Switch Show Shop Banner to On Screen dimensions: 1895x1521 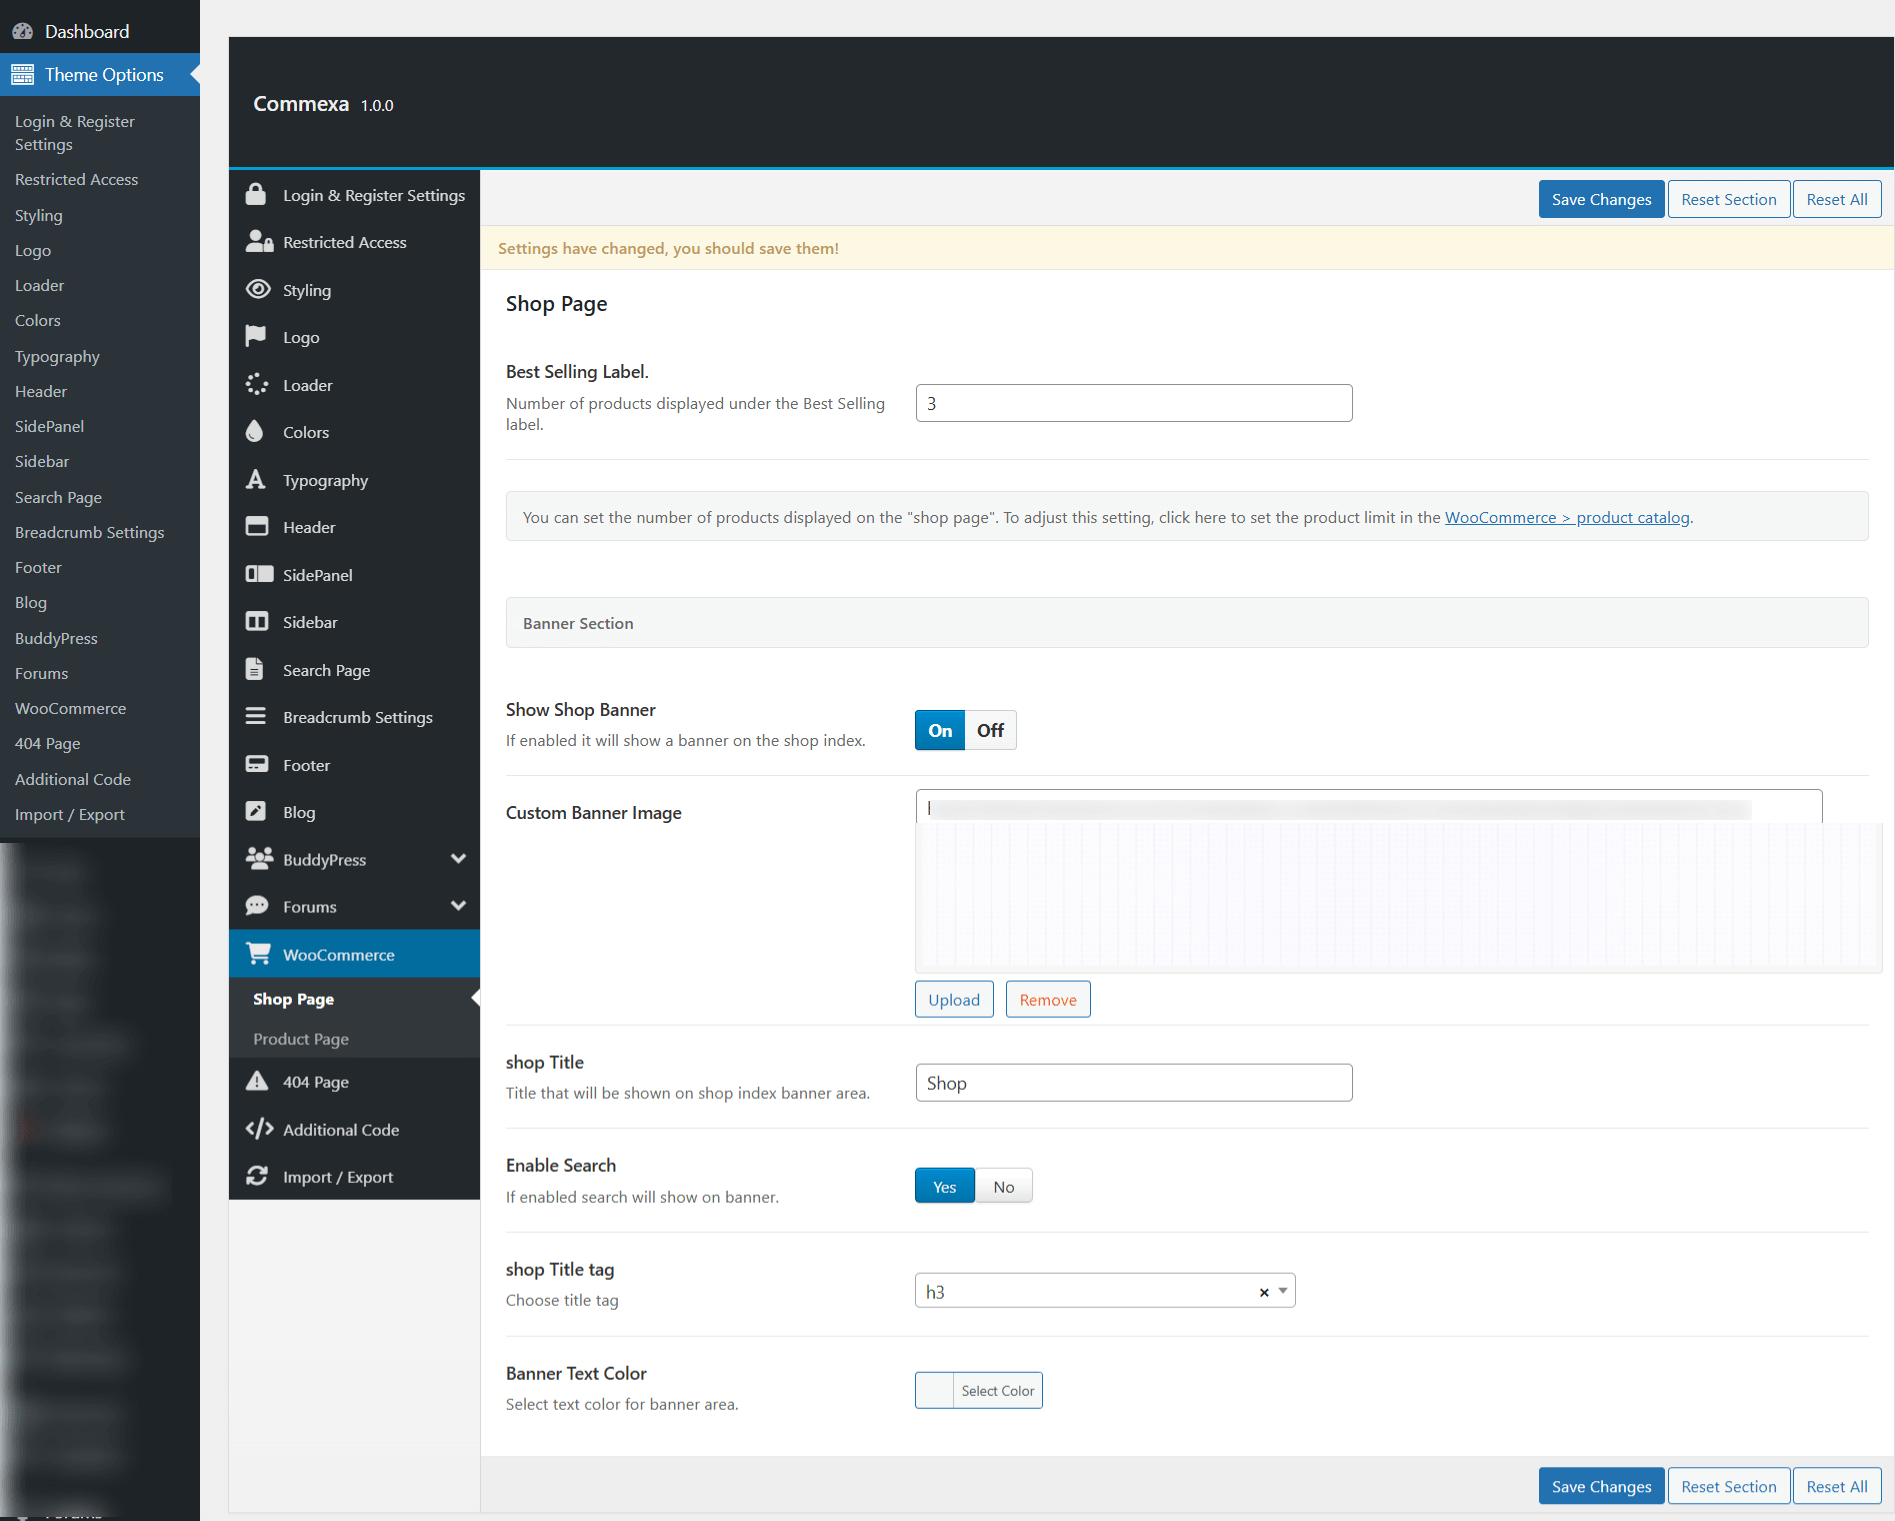point(940,731)
